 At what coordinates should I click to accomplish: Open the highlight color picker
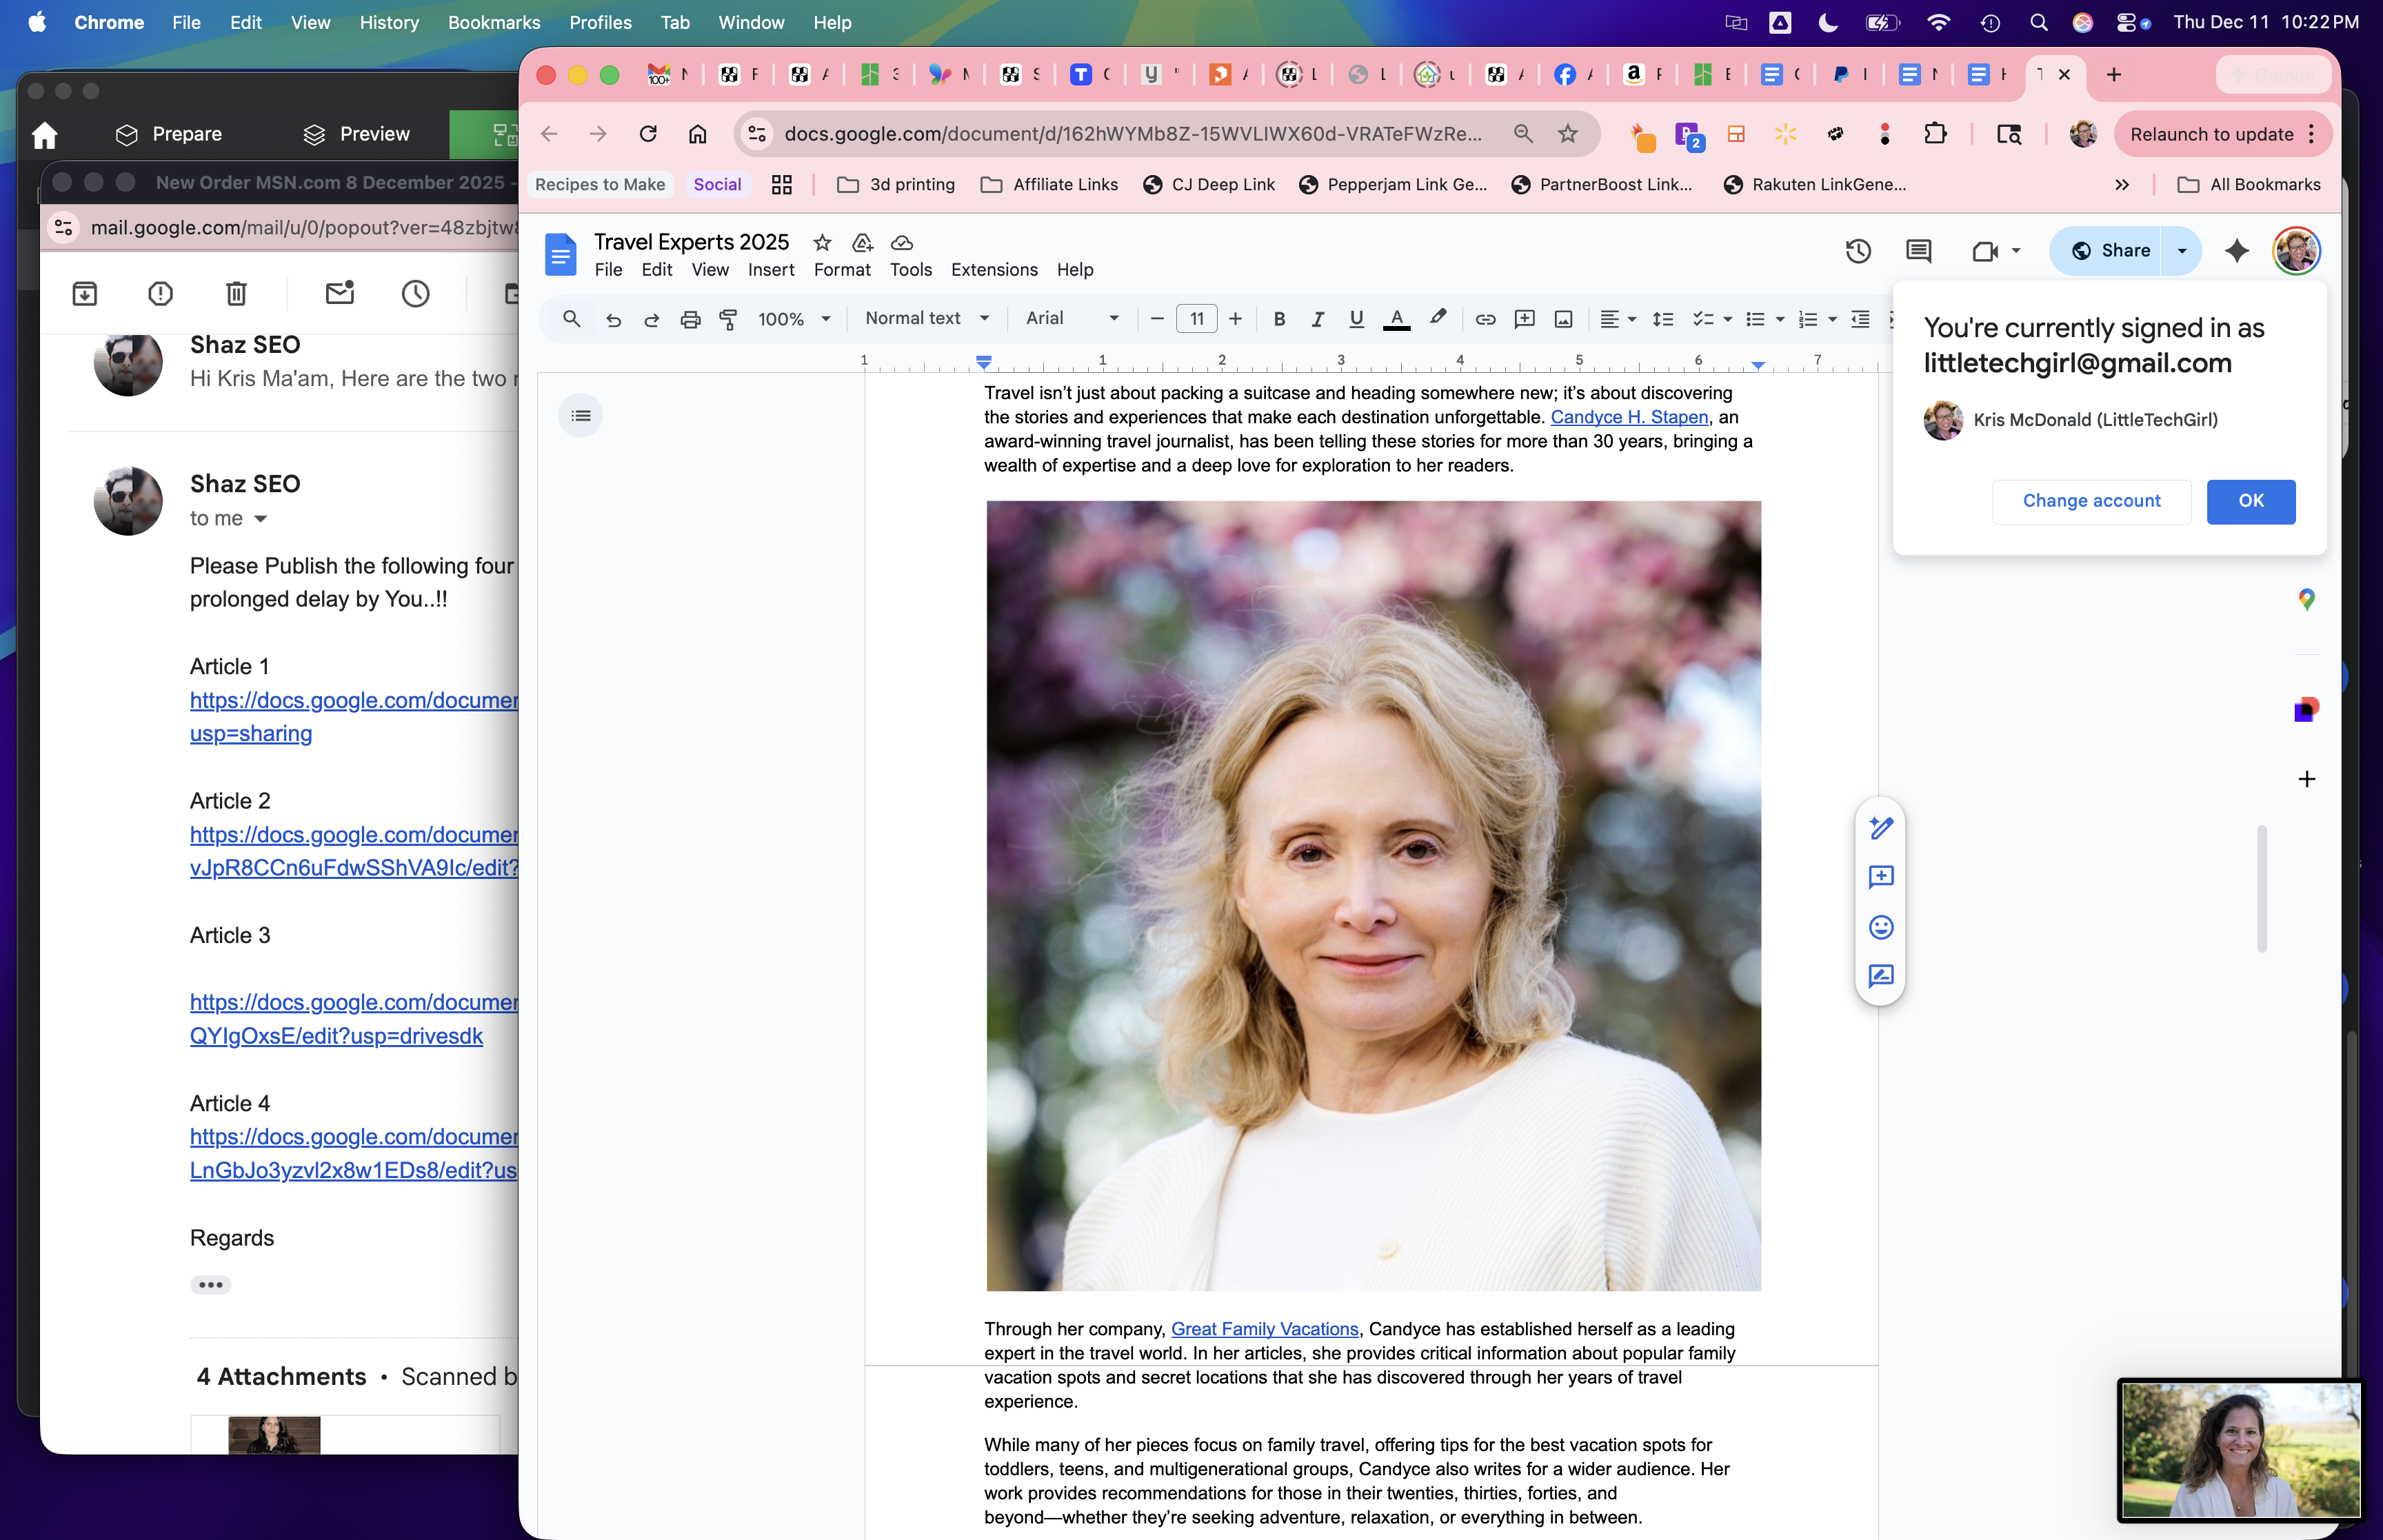[x=1438, y=319]
